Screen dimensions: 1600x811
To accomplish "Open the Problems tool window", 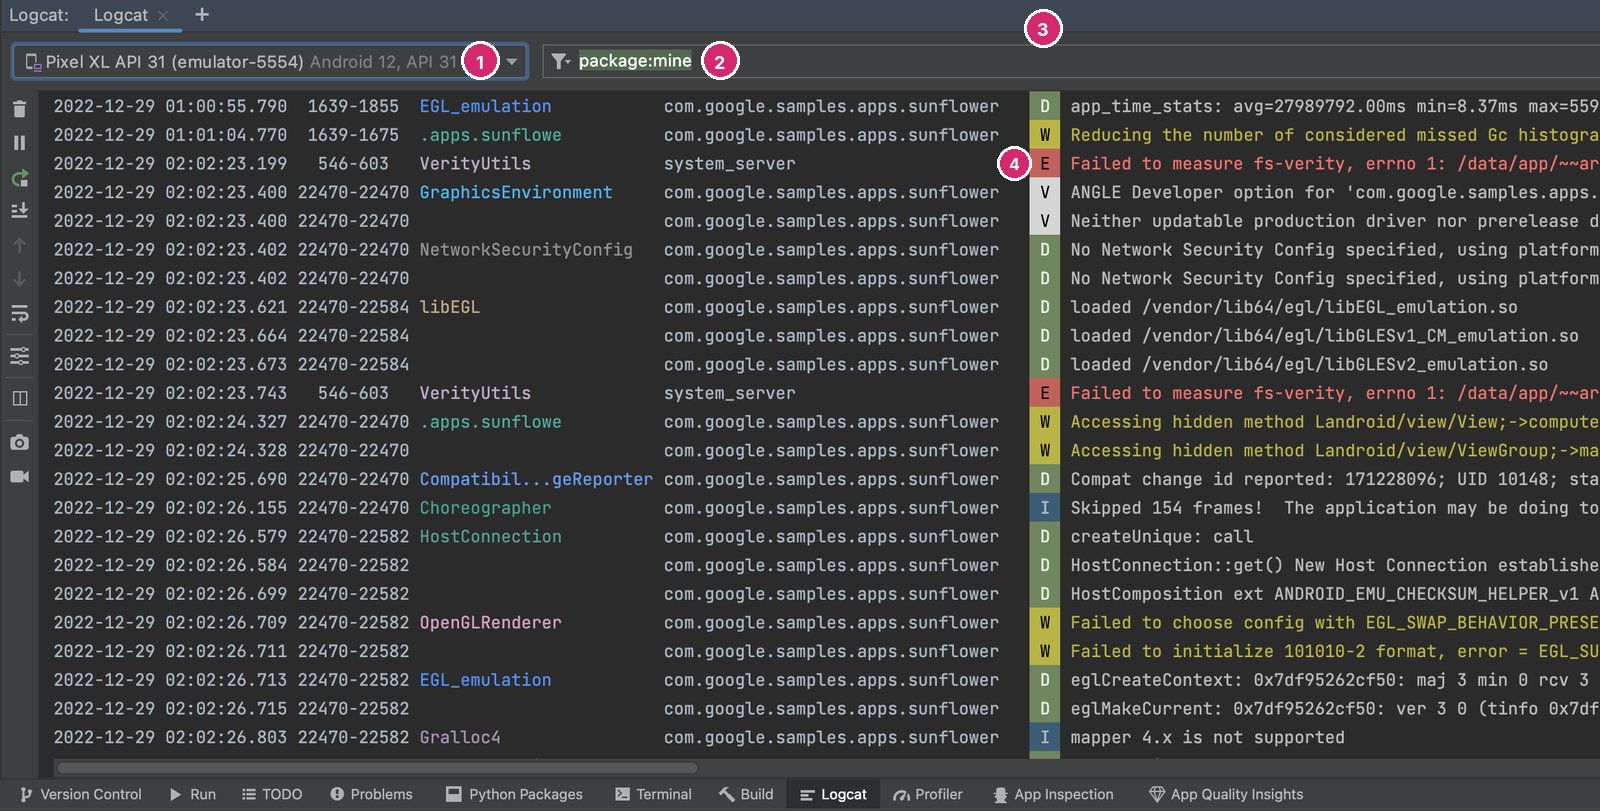I will [371, 794].
